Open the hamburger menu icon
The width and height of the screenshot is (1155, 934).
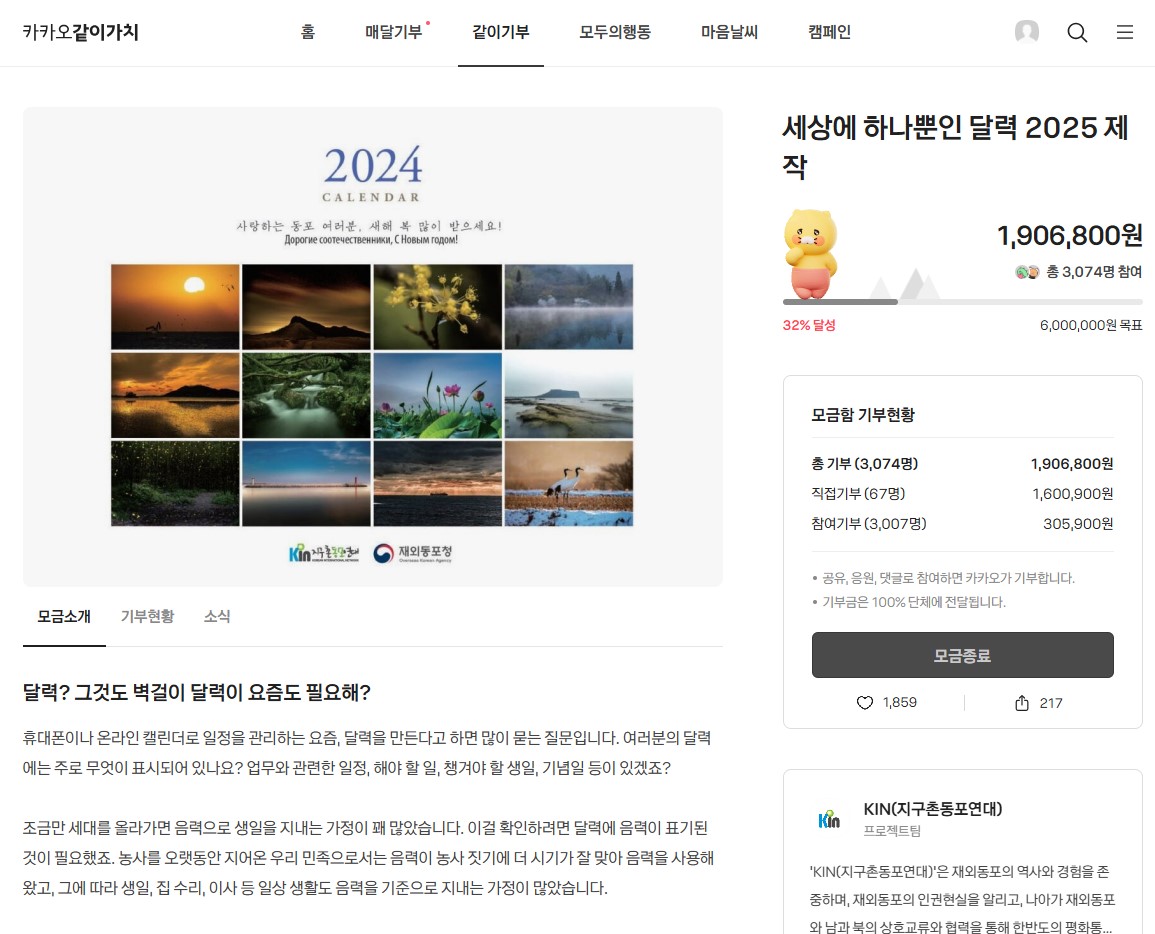1124,32
